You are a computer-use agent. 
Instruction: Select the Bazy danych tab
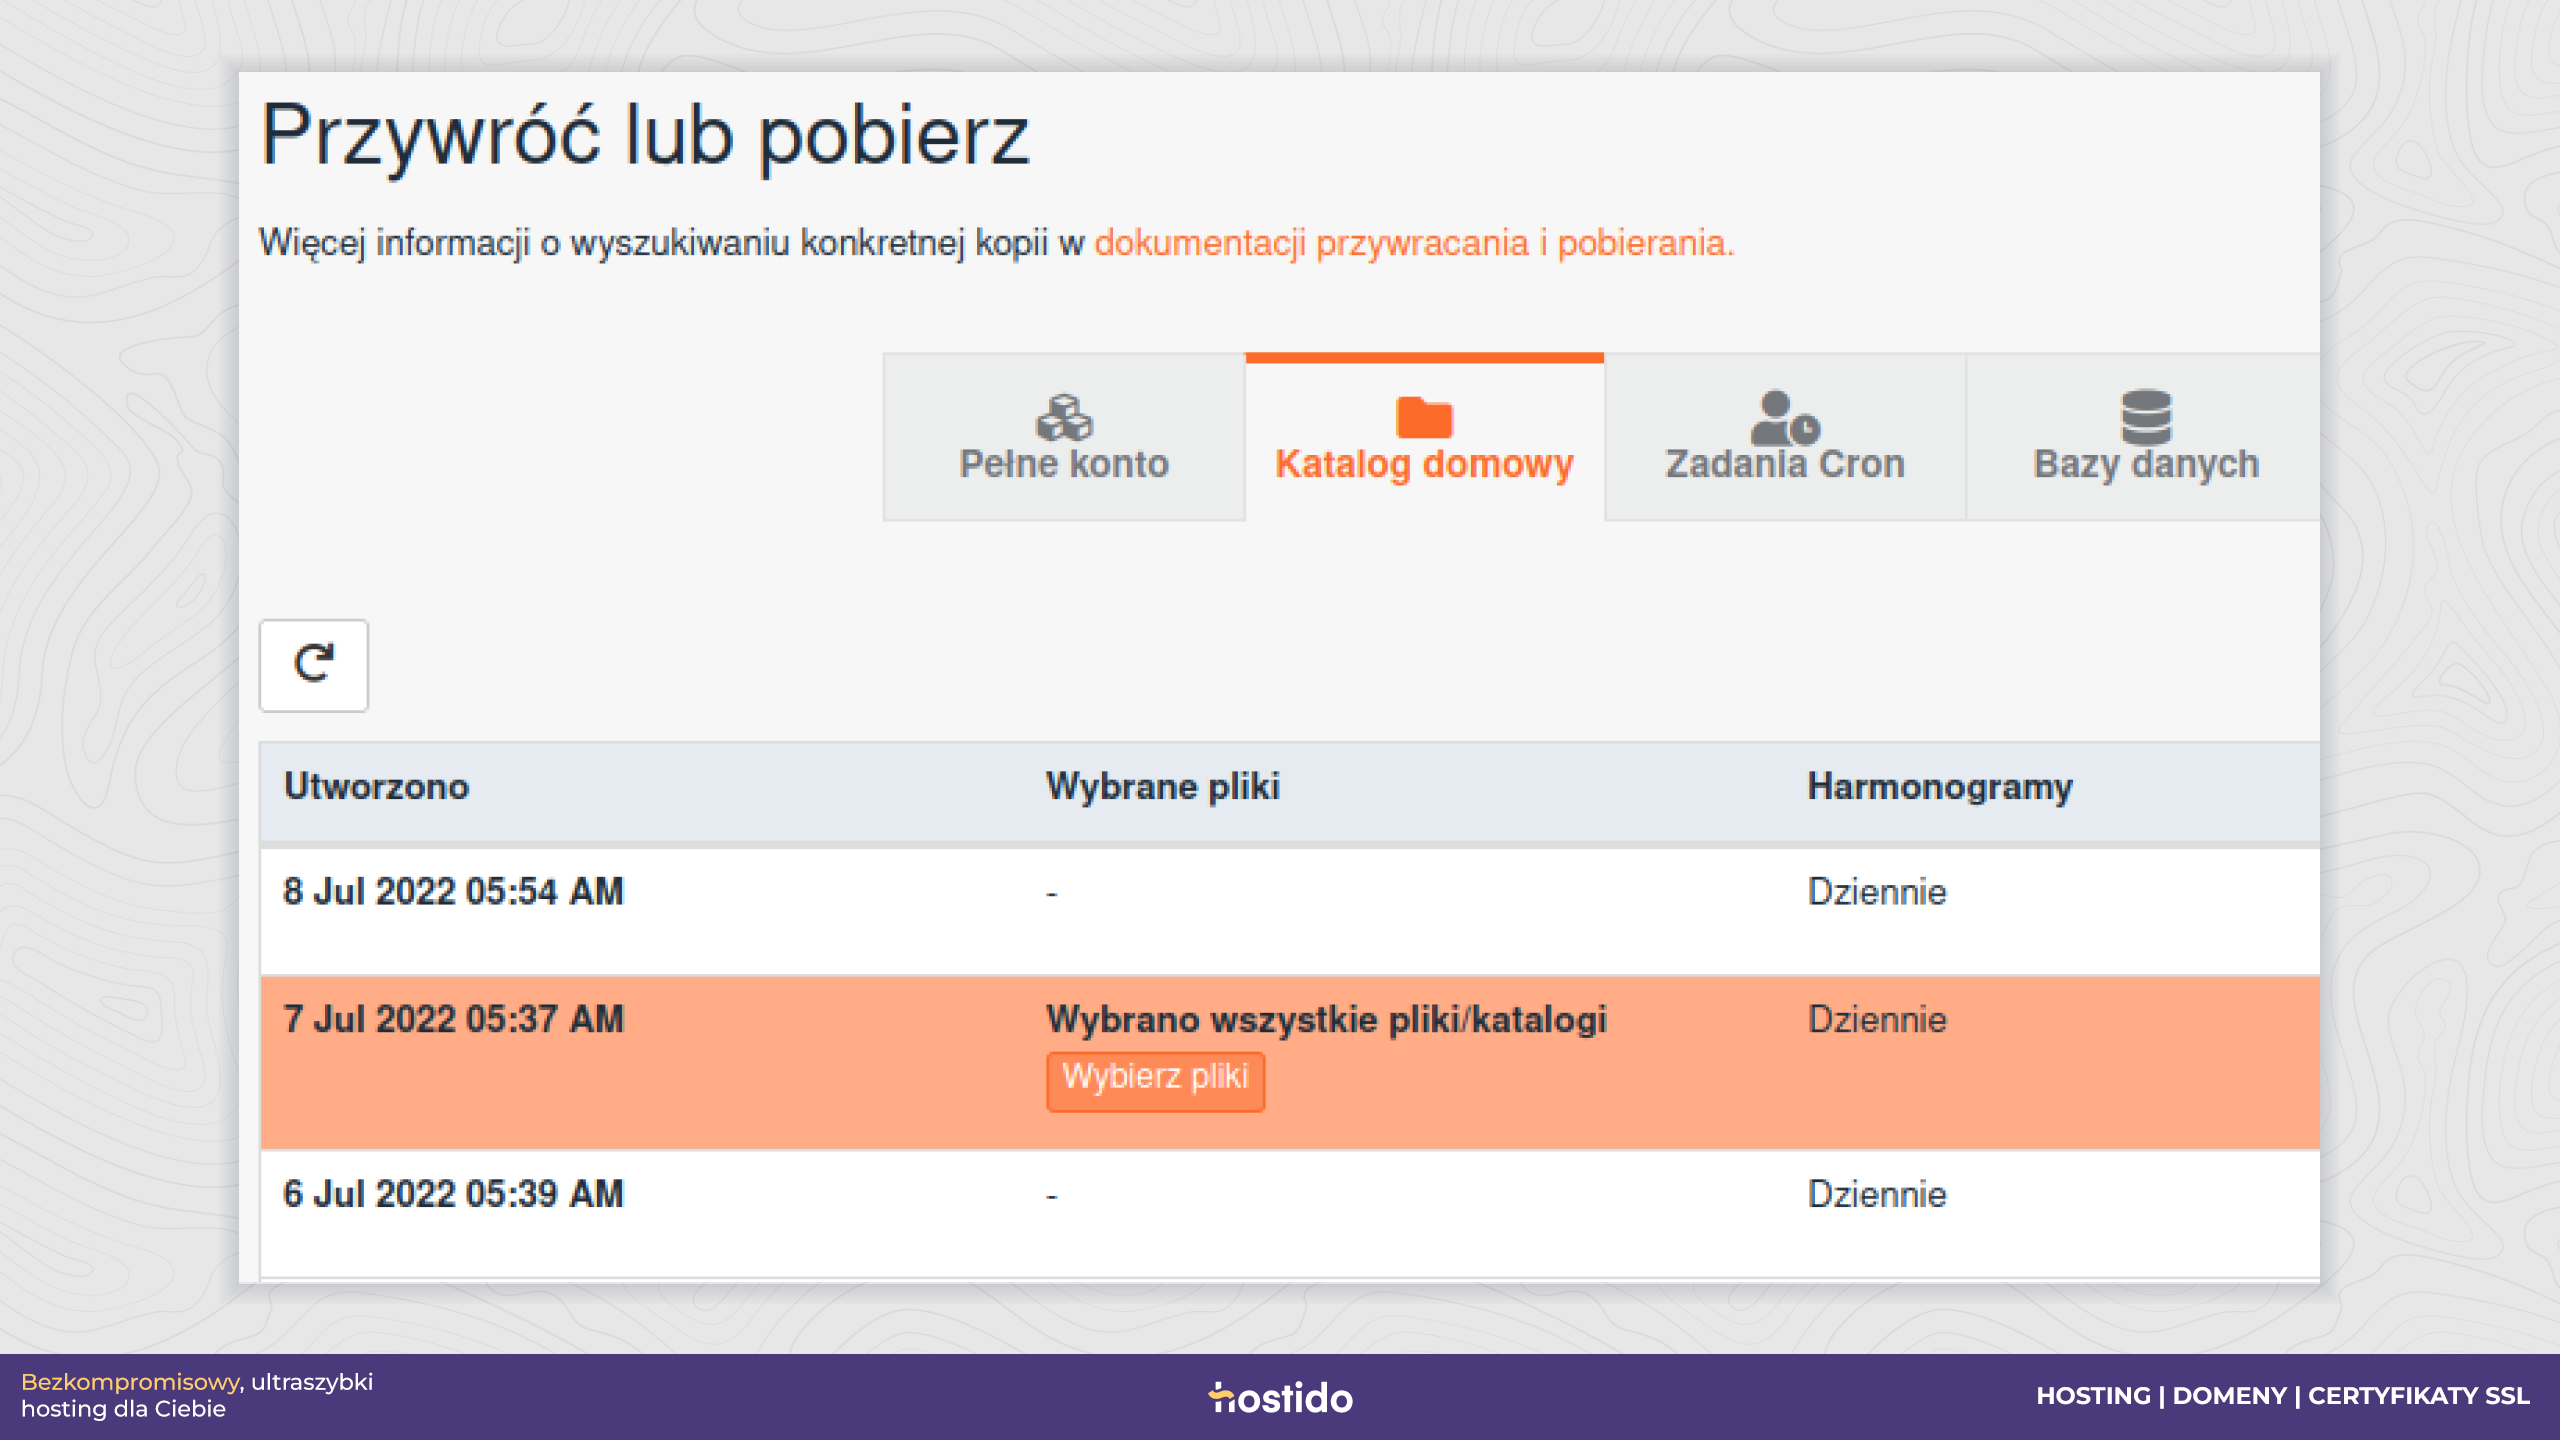pyautogui.click(x=2144, y=437)
